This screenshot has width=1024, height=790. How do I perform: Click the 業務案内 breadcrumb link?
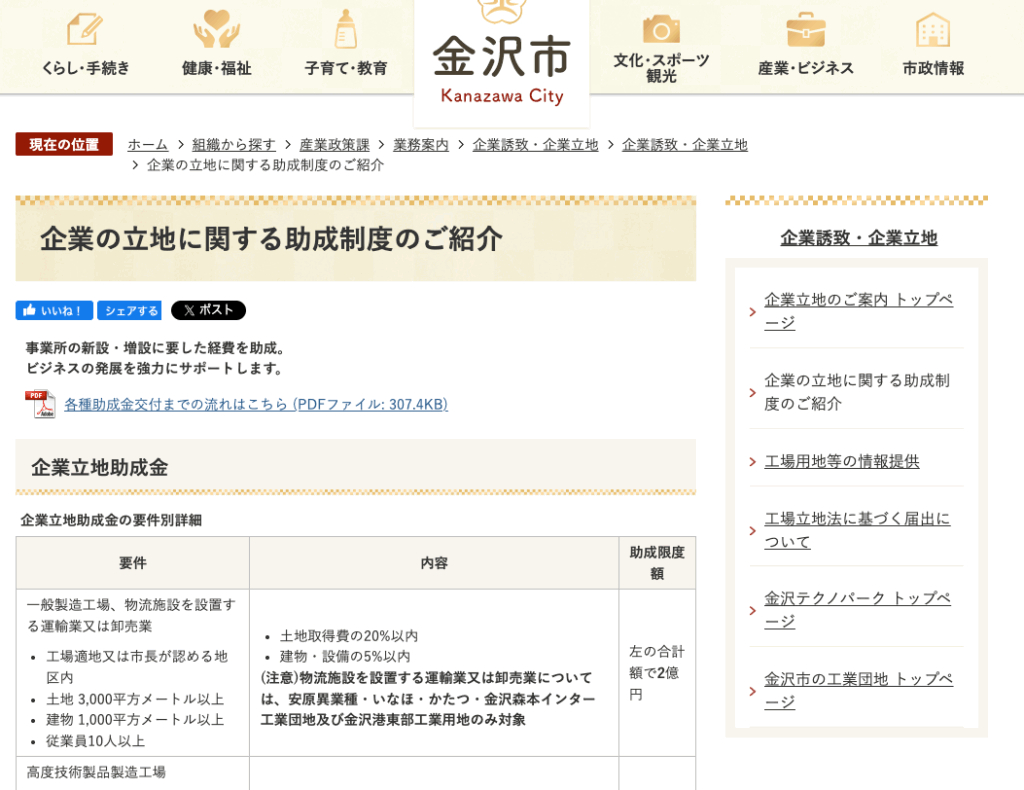coord(421,145)
